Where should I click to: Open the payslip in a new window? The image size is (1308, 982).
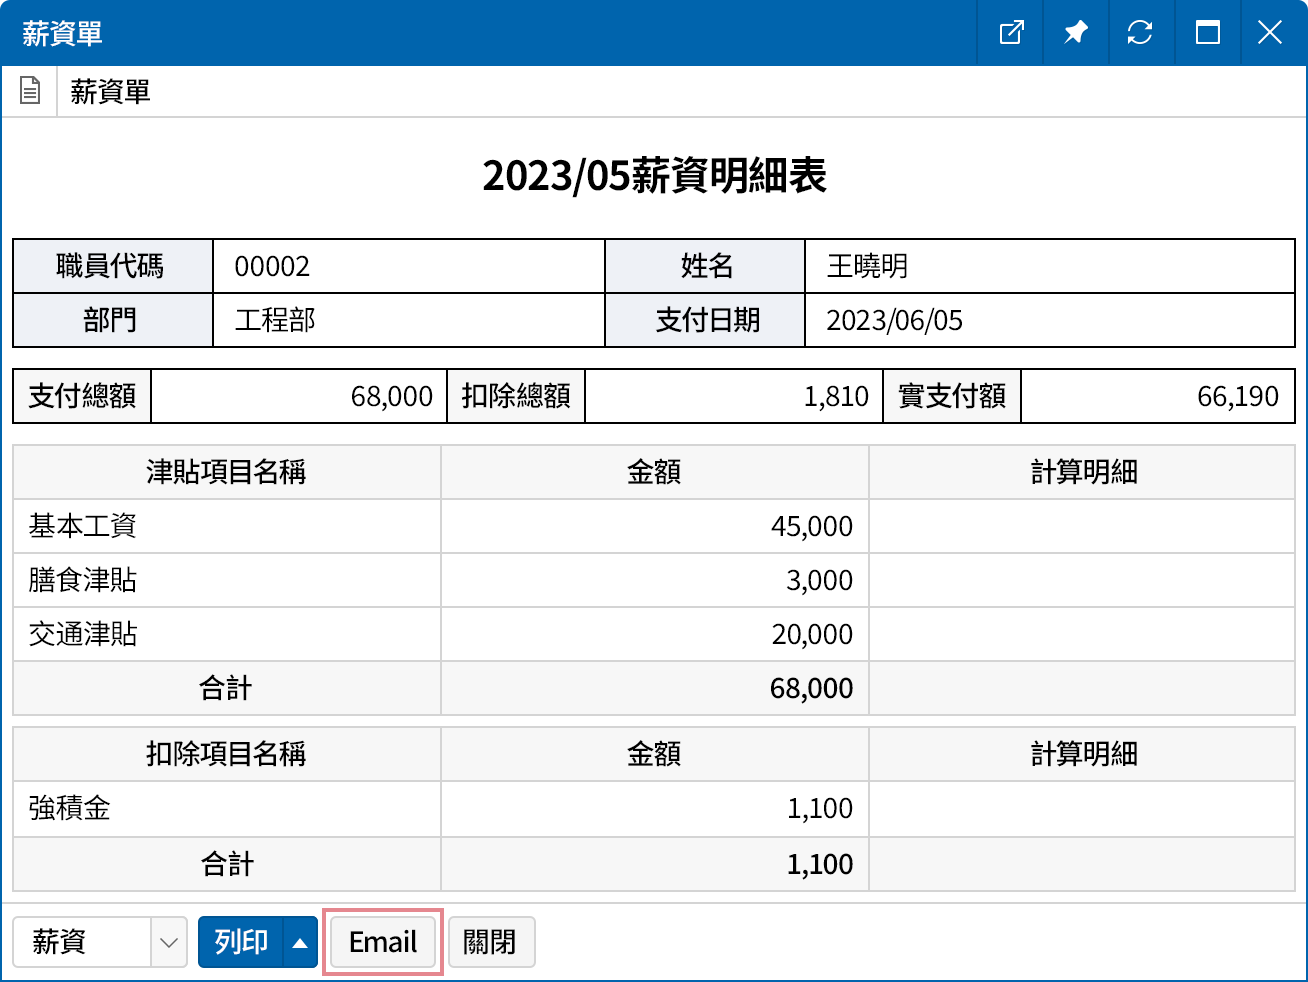click(x=1010, y=32)
